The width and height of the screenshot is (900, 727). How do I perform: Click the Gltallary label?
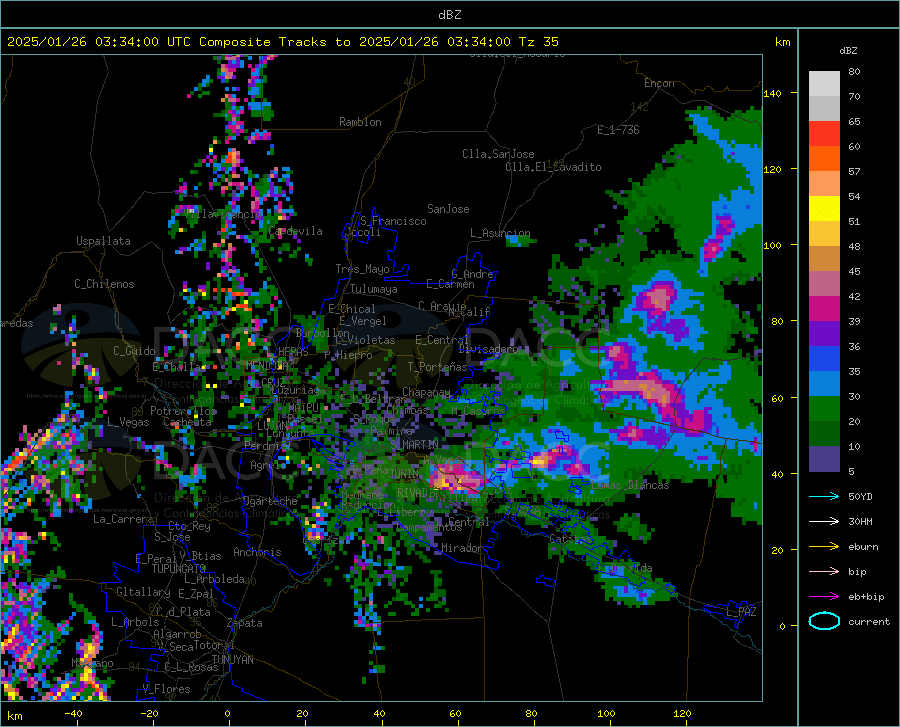pos(143,592)
